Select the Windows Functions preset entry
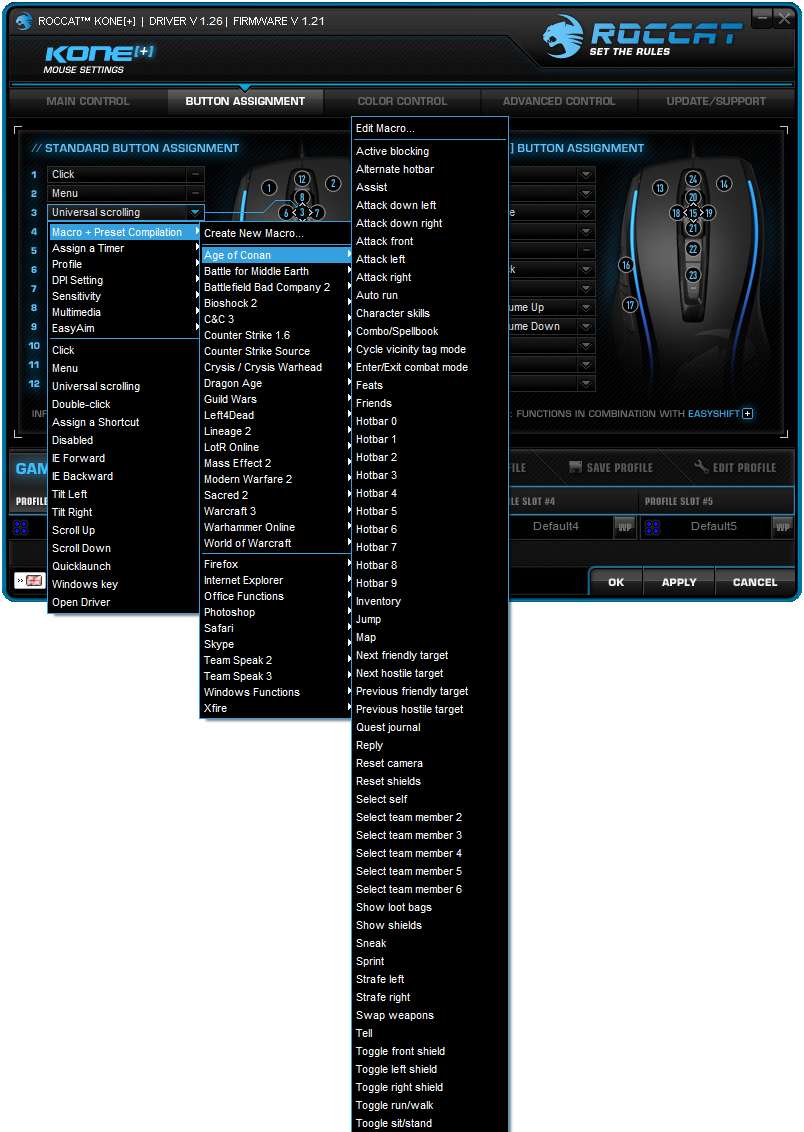 [276, 692]
